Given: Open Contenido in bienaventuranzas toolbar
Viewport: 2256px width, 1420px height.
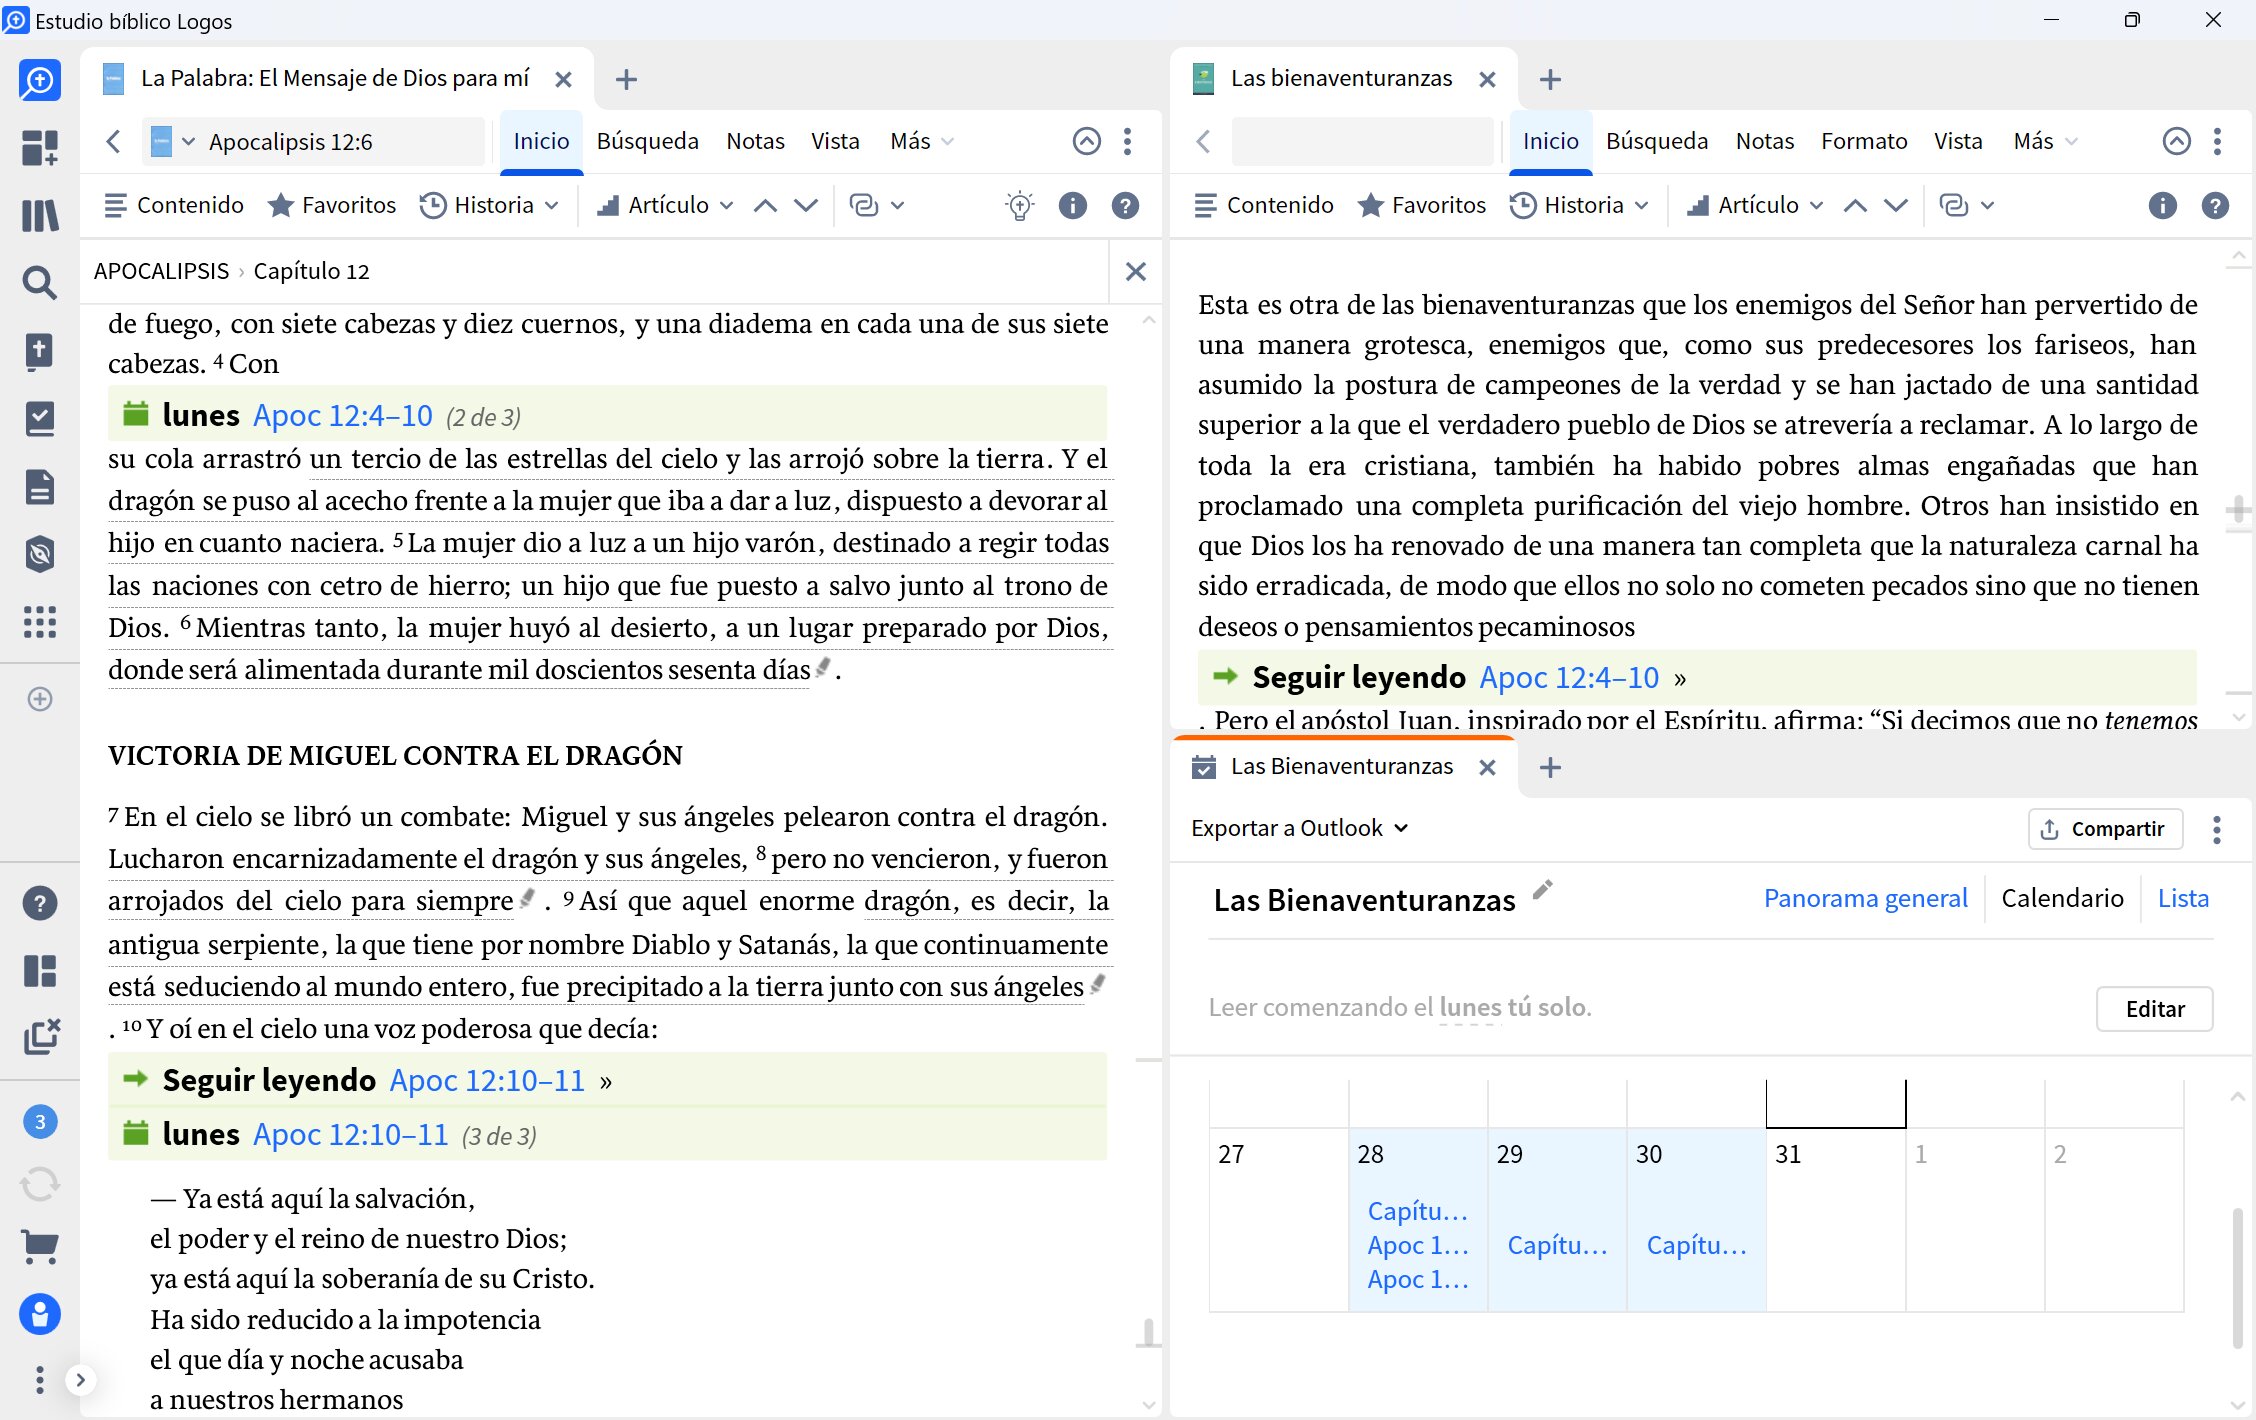Looking at the screenshot, I should (1264, 205).
